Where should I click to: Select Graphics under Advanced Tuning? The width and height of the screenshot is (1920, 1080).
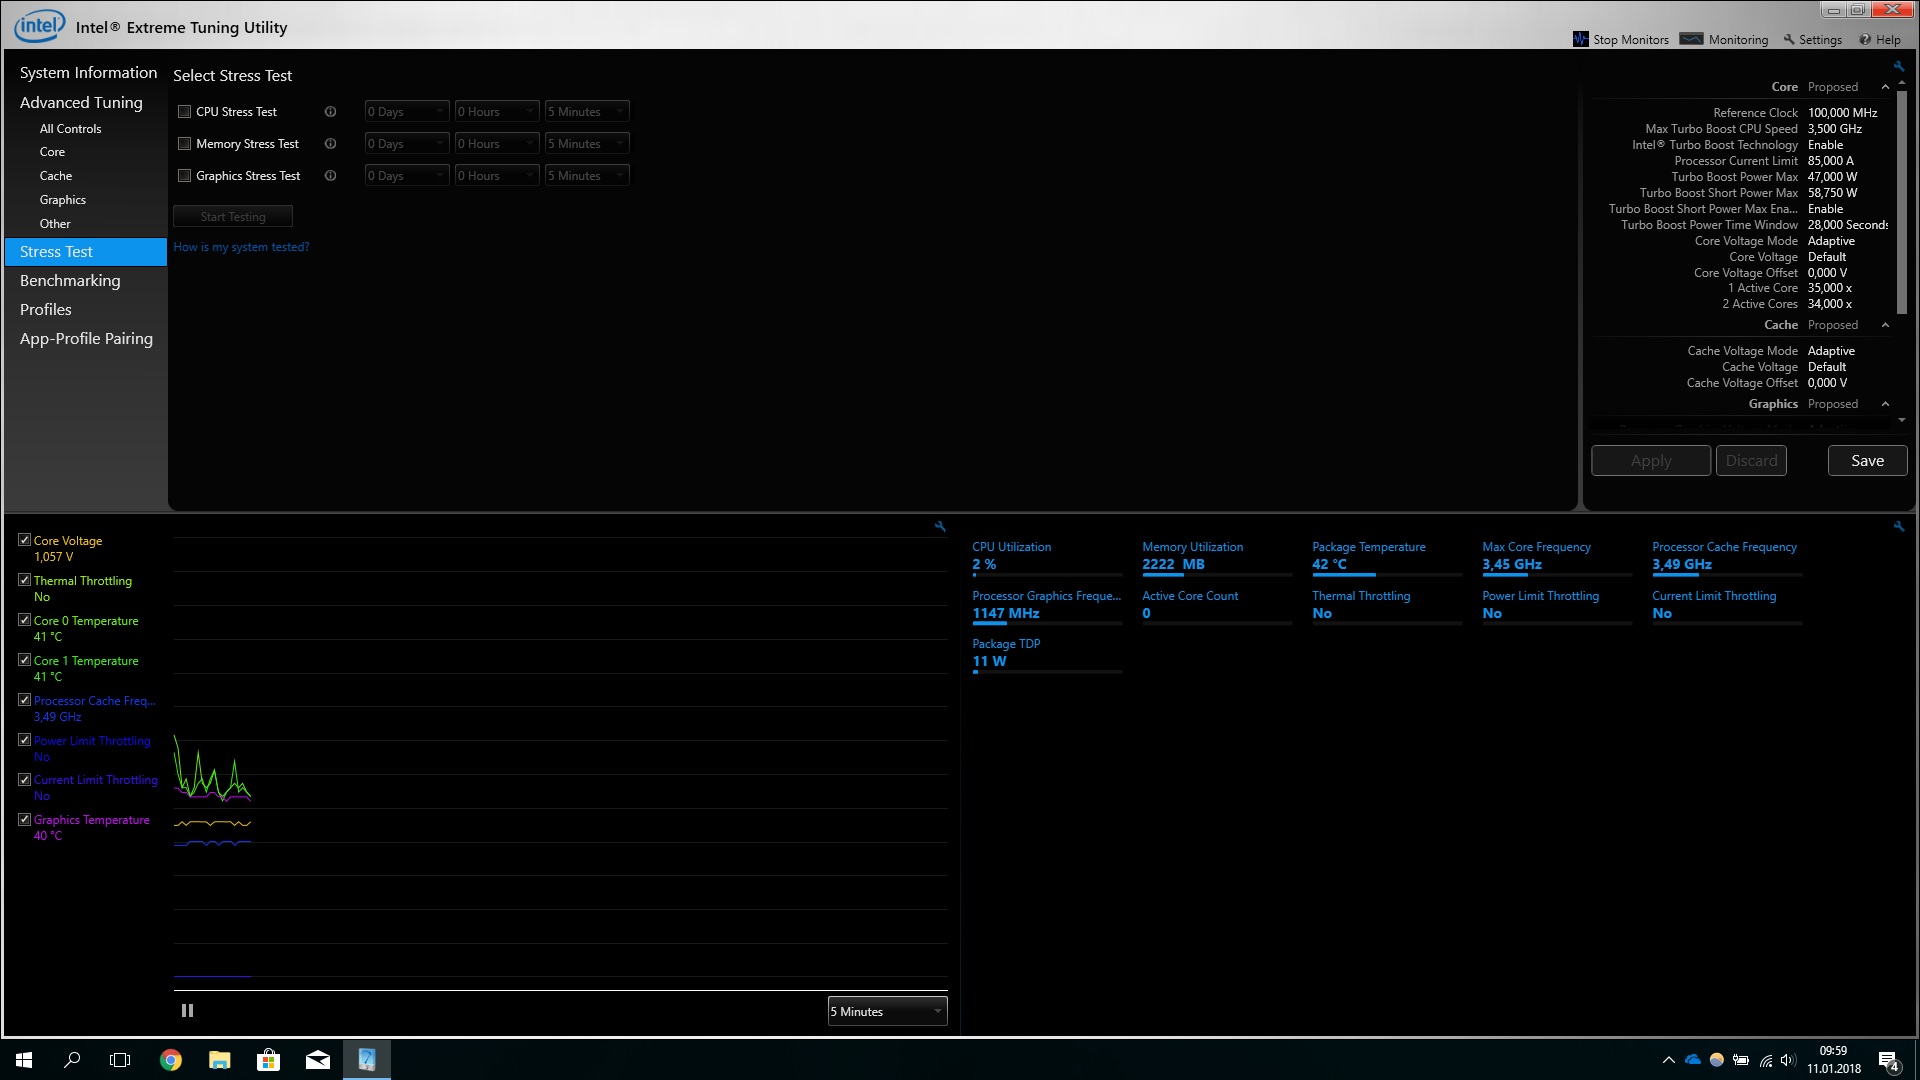(63, 200)
